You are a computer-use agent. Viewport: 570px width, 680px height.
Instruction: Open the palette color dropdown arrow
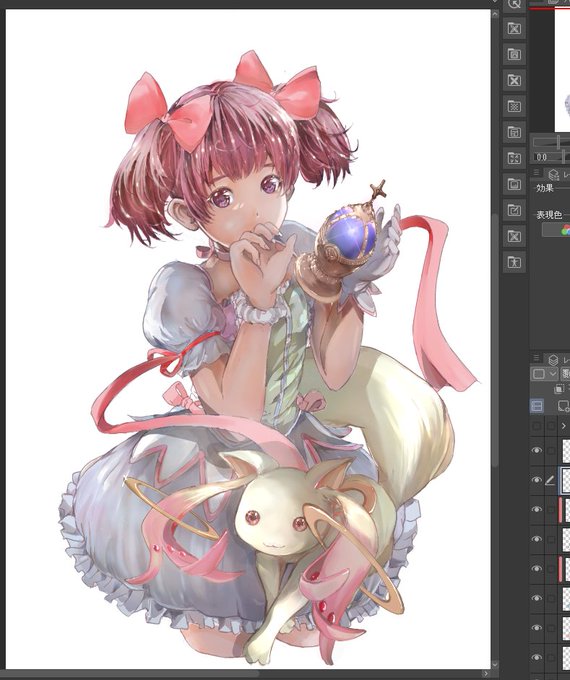click(552, 374)
